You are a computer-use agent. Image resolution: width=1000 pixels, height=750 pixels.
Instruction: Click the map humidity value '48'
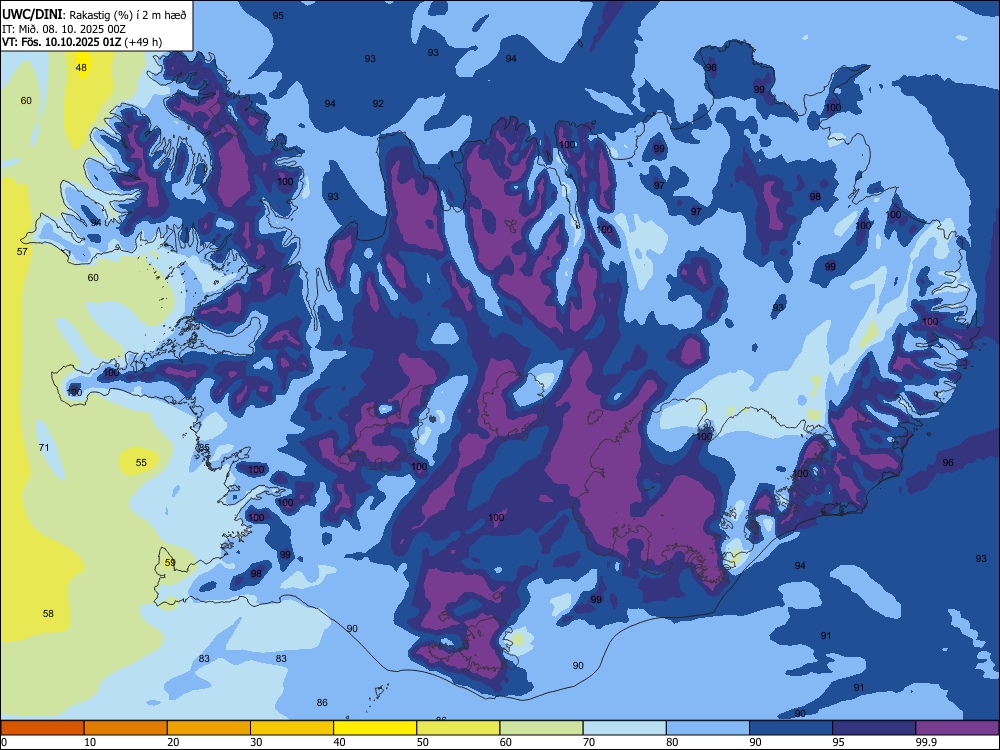tap(81, 68)
